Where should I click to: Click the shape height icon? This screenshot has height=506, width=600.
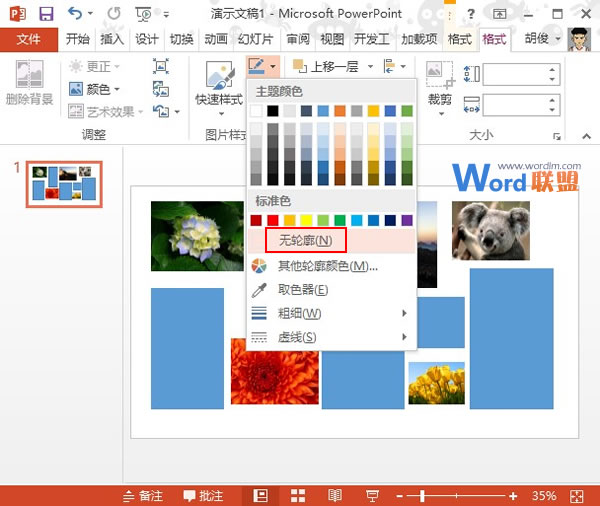471,74
